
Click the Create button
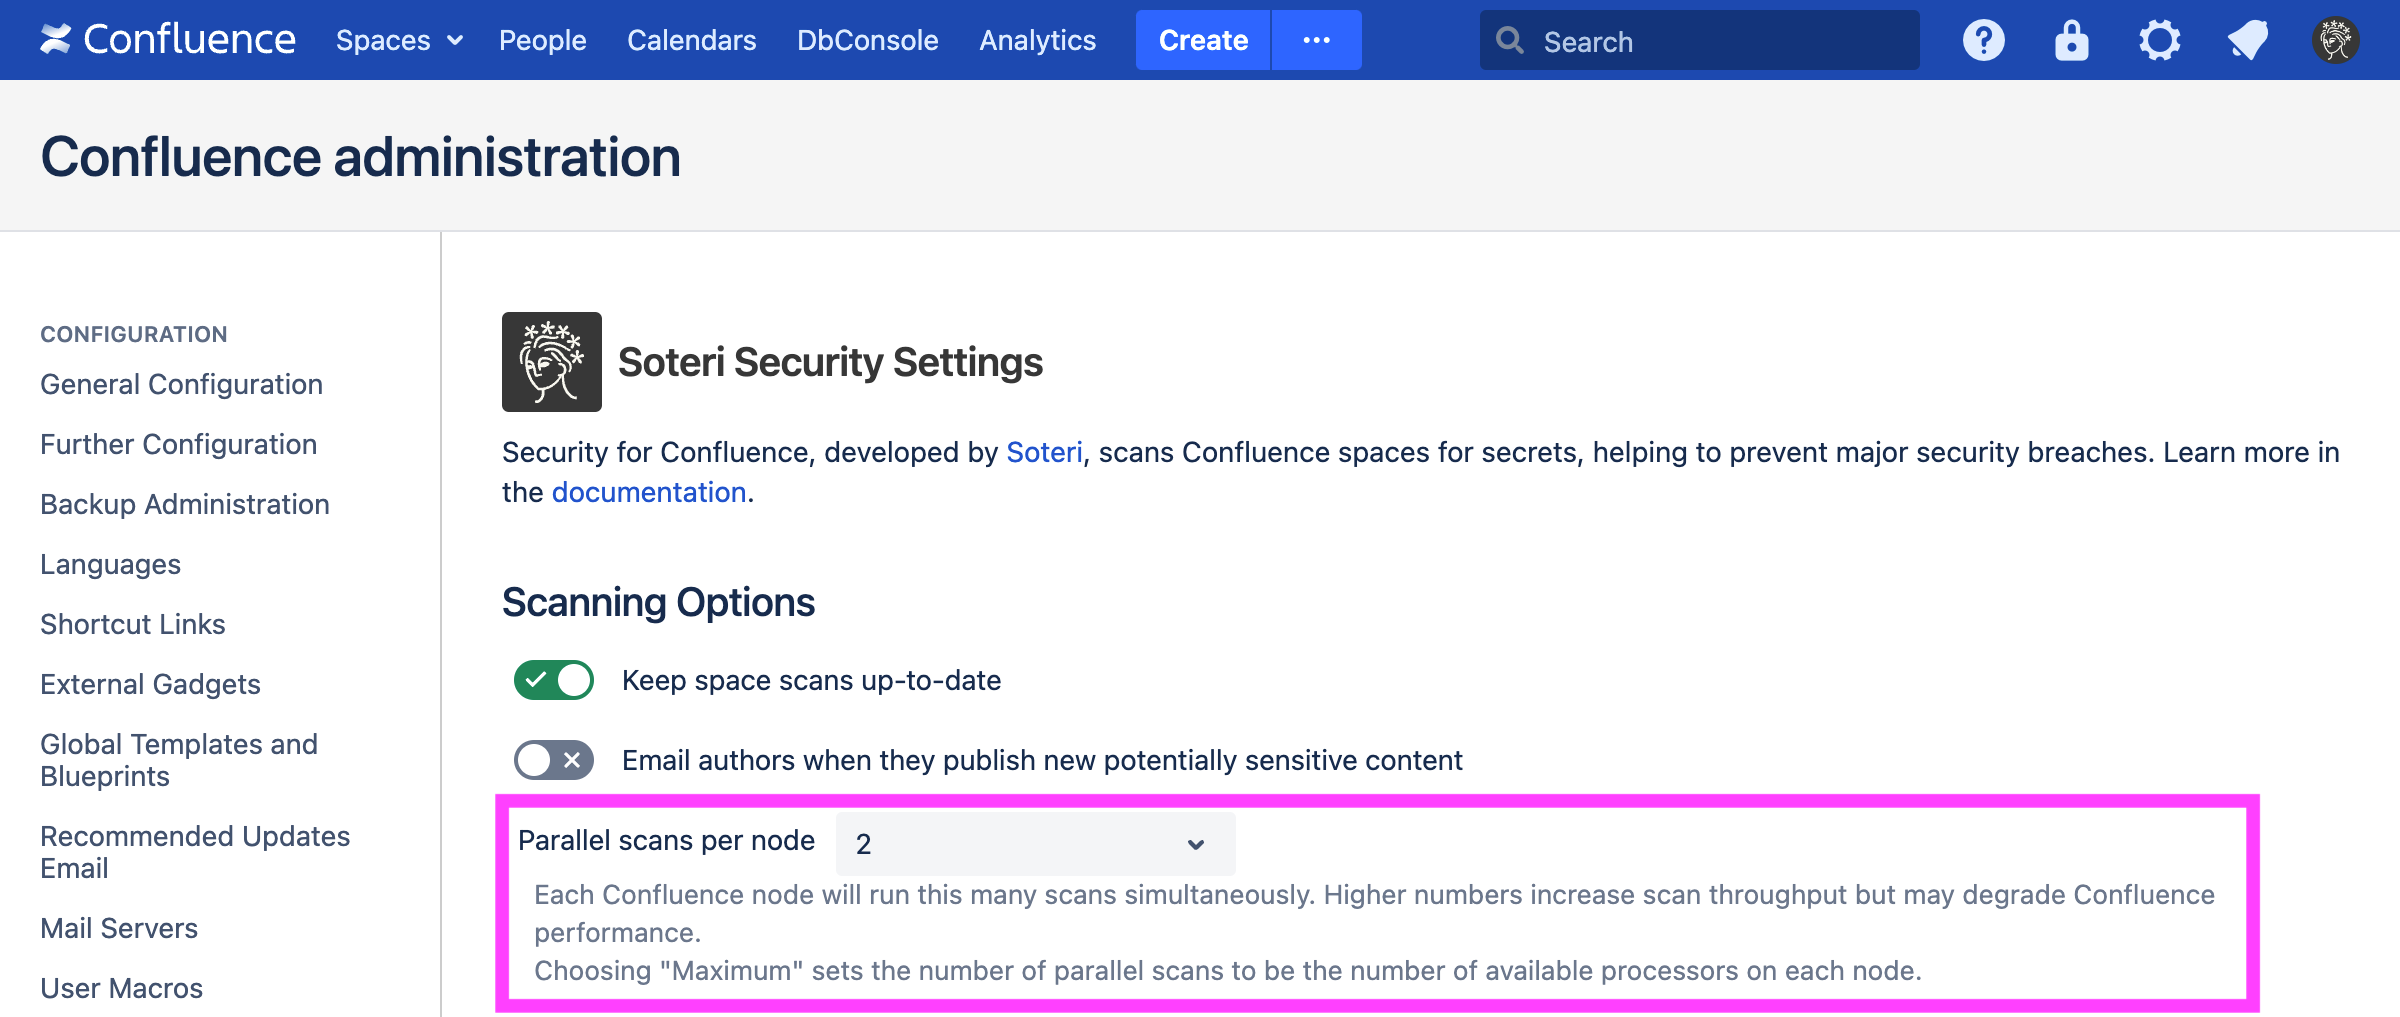[1202, 40]
